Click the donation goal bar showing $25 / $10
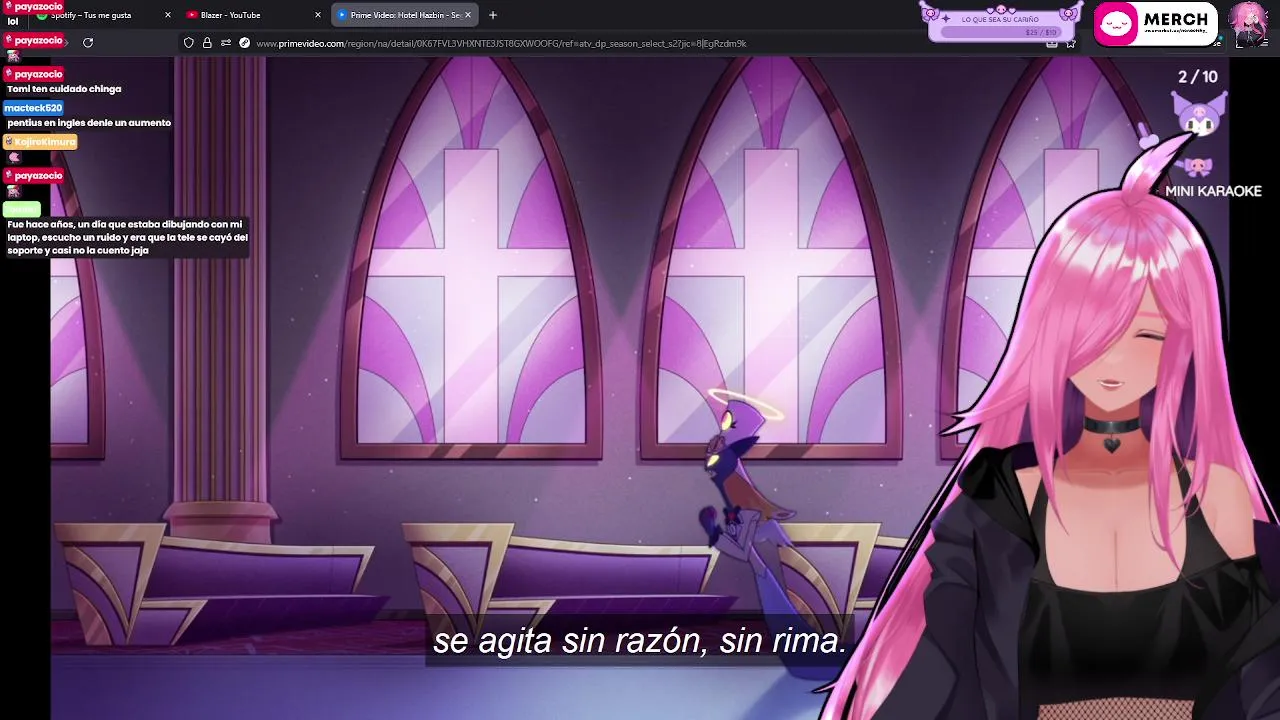The height and width of the screenshot is (720, 1280). coord(1000,32)
